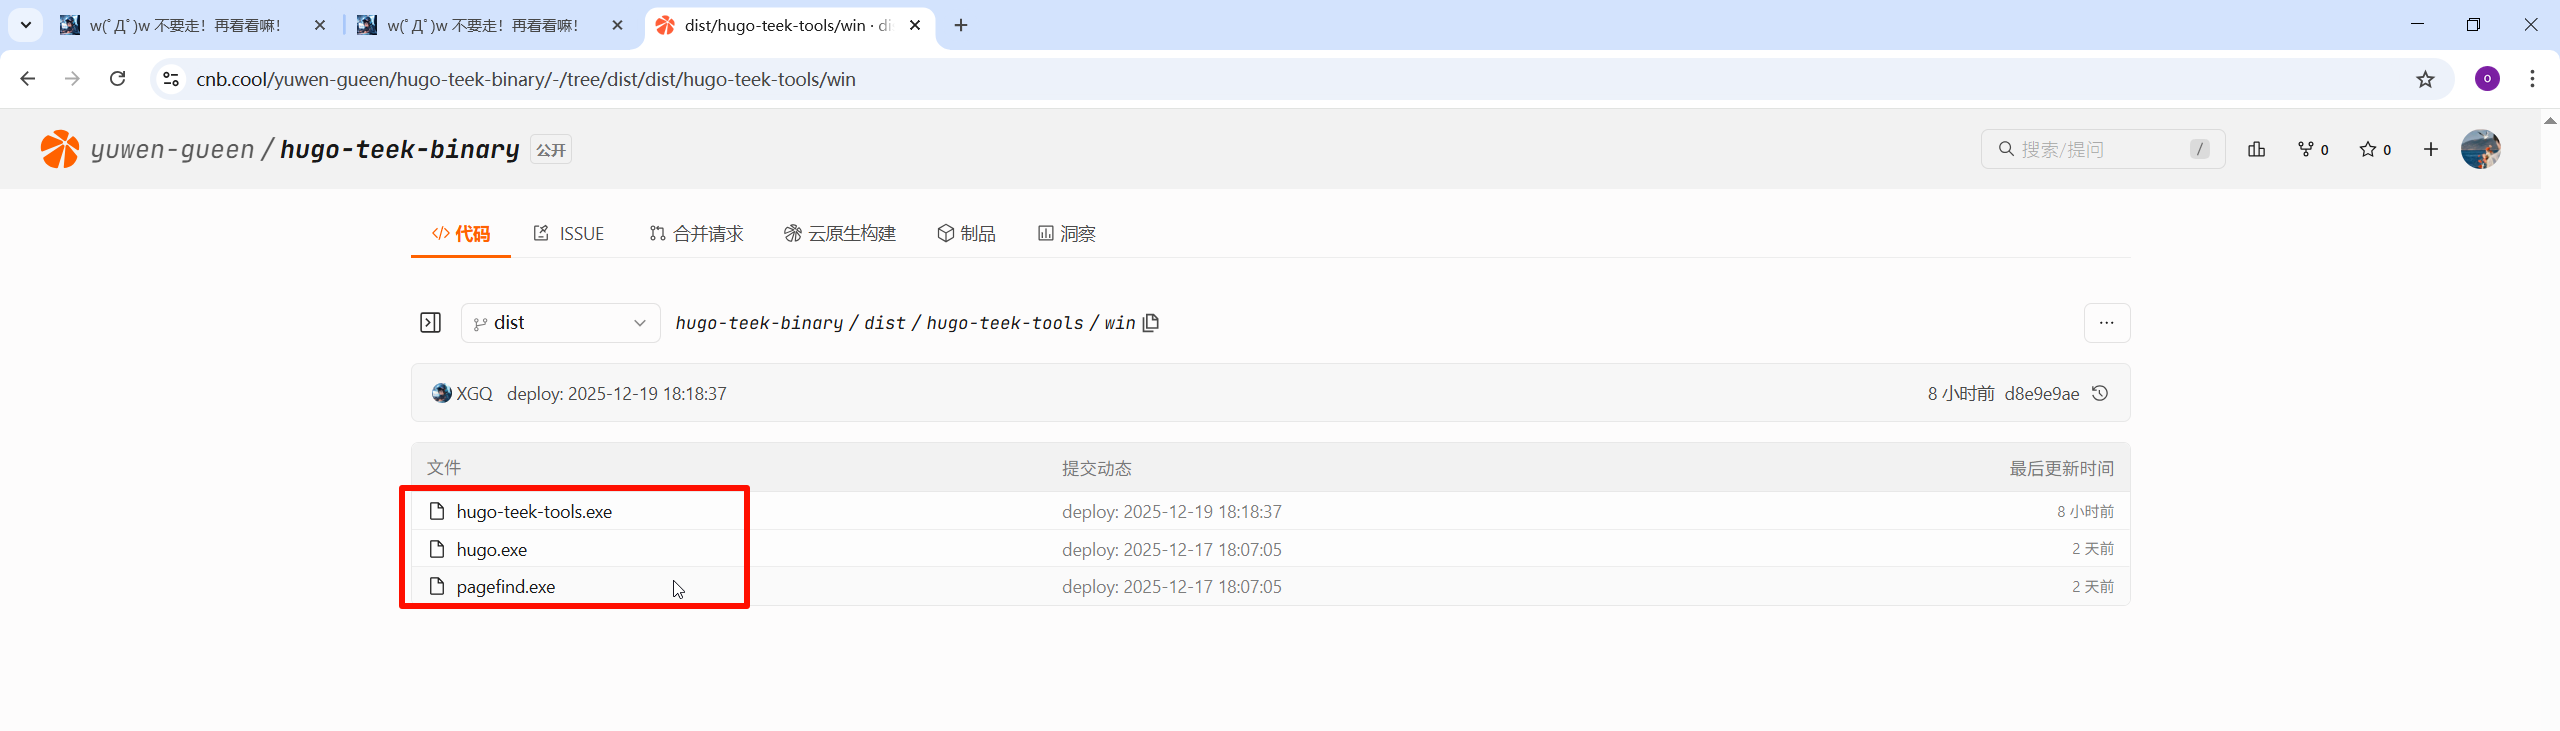Open the dist branch selector dropdown
The width and height of the screenshot is (2560, 731).
point(560,323)
